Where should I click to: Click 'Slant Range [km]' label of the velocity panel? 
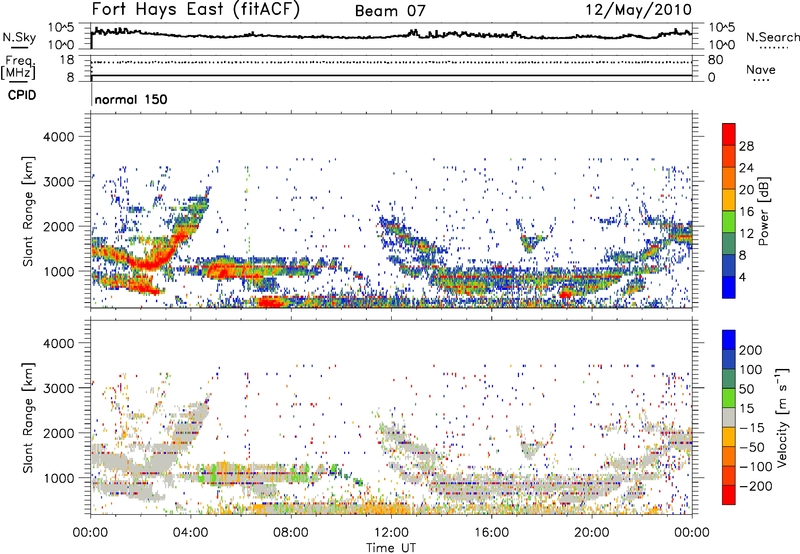28,417
